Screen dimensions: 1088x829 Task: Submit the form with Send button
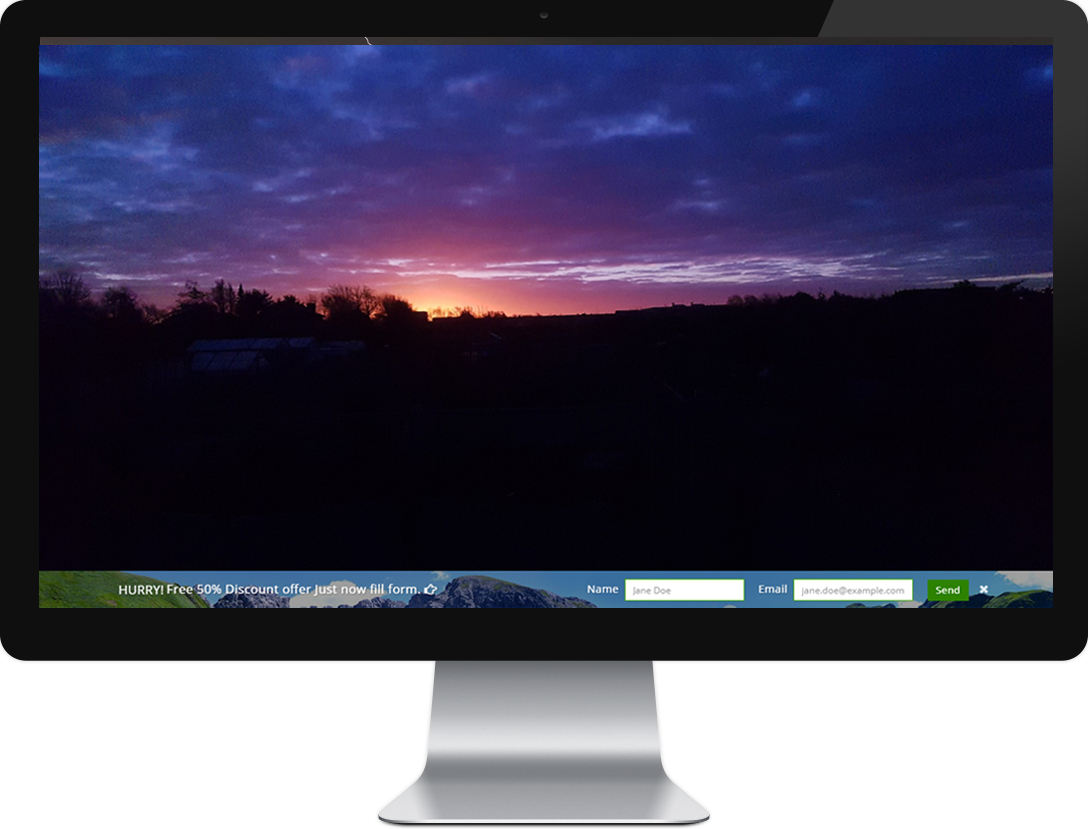[x=947, y=590]
